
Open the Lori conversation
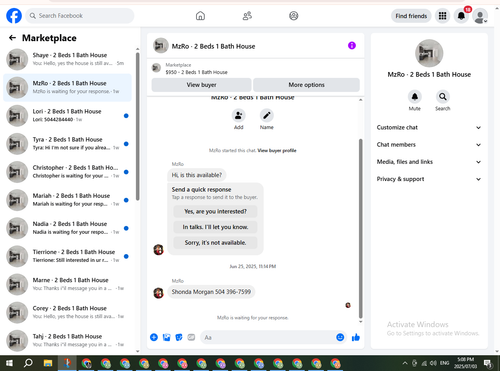pos(68,116)
